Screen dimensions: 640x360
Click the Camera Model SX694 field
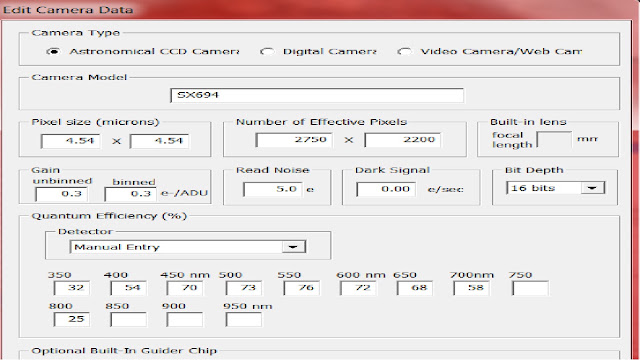tap(317, 95)
